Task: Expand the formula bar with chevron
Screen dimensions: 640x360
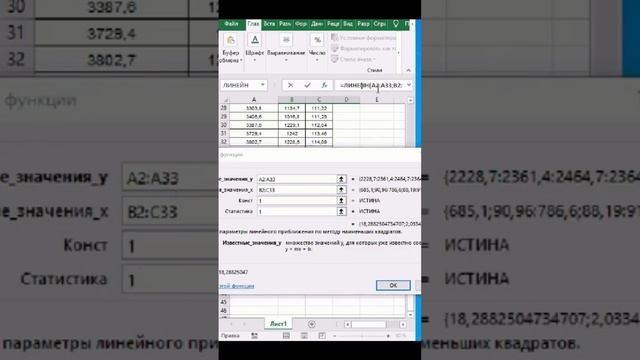Action: click(x=409, y=85)
